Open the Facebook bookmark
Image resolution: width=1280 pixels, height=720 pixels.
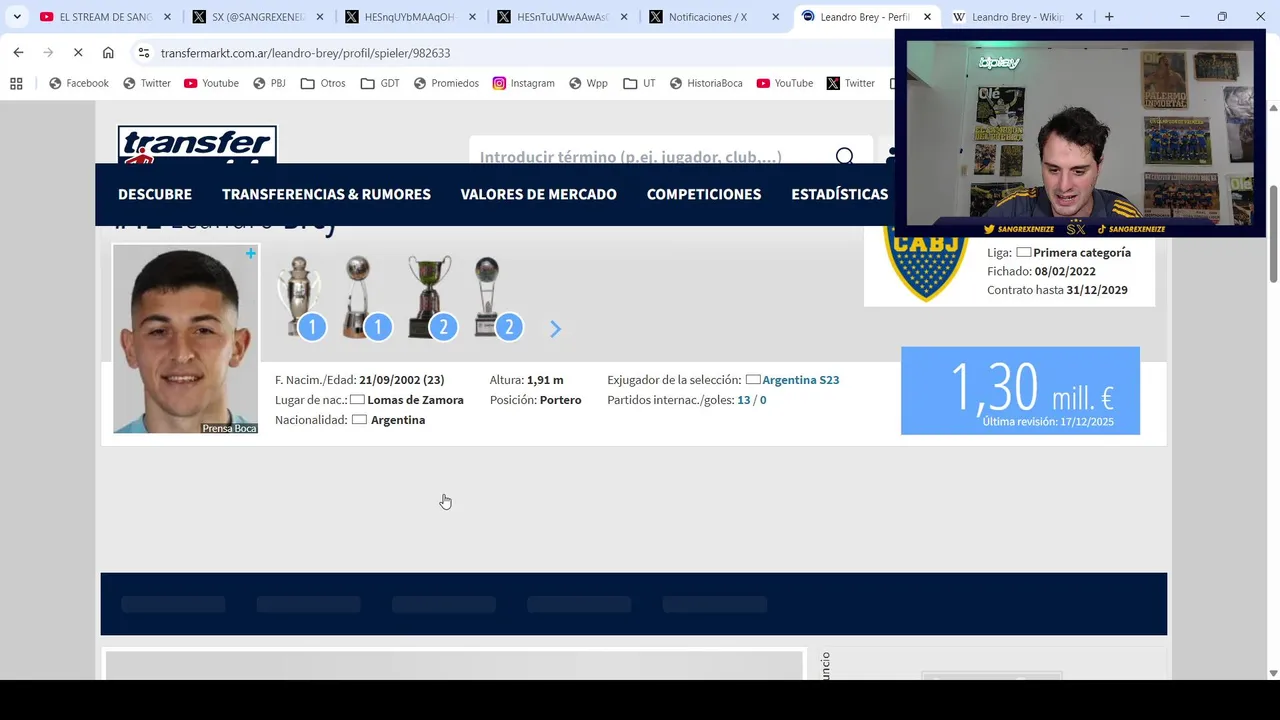(79, 83)
